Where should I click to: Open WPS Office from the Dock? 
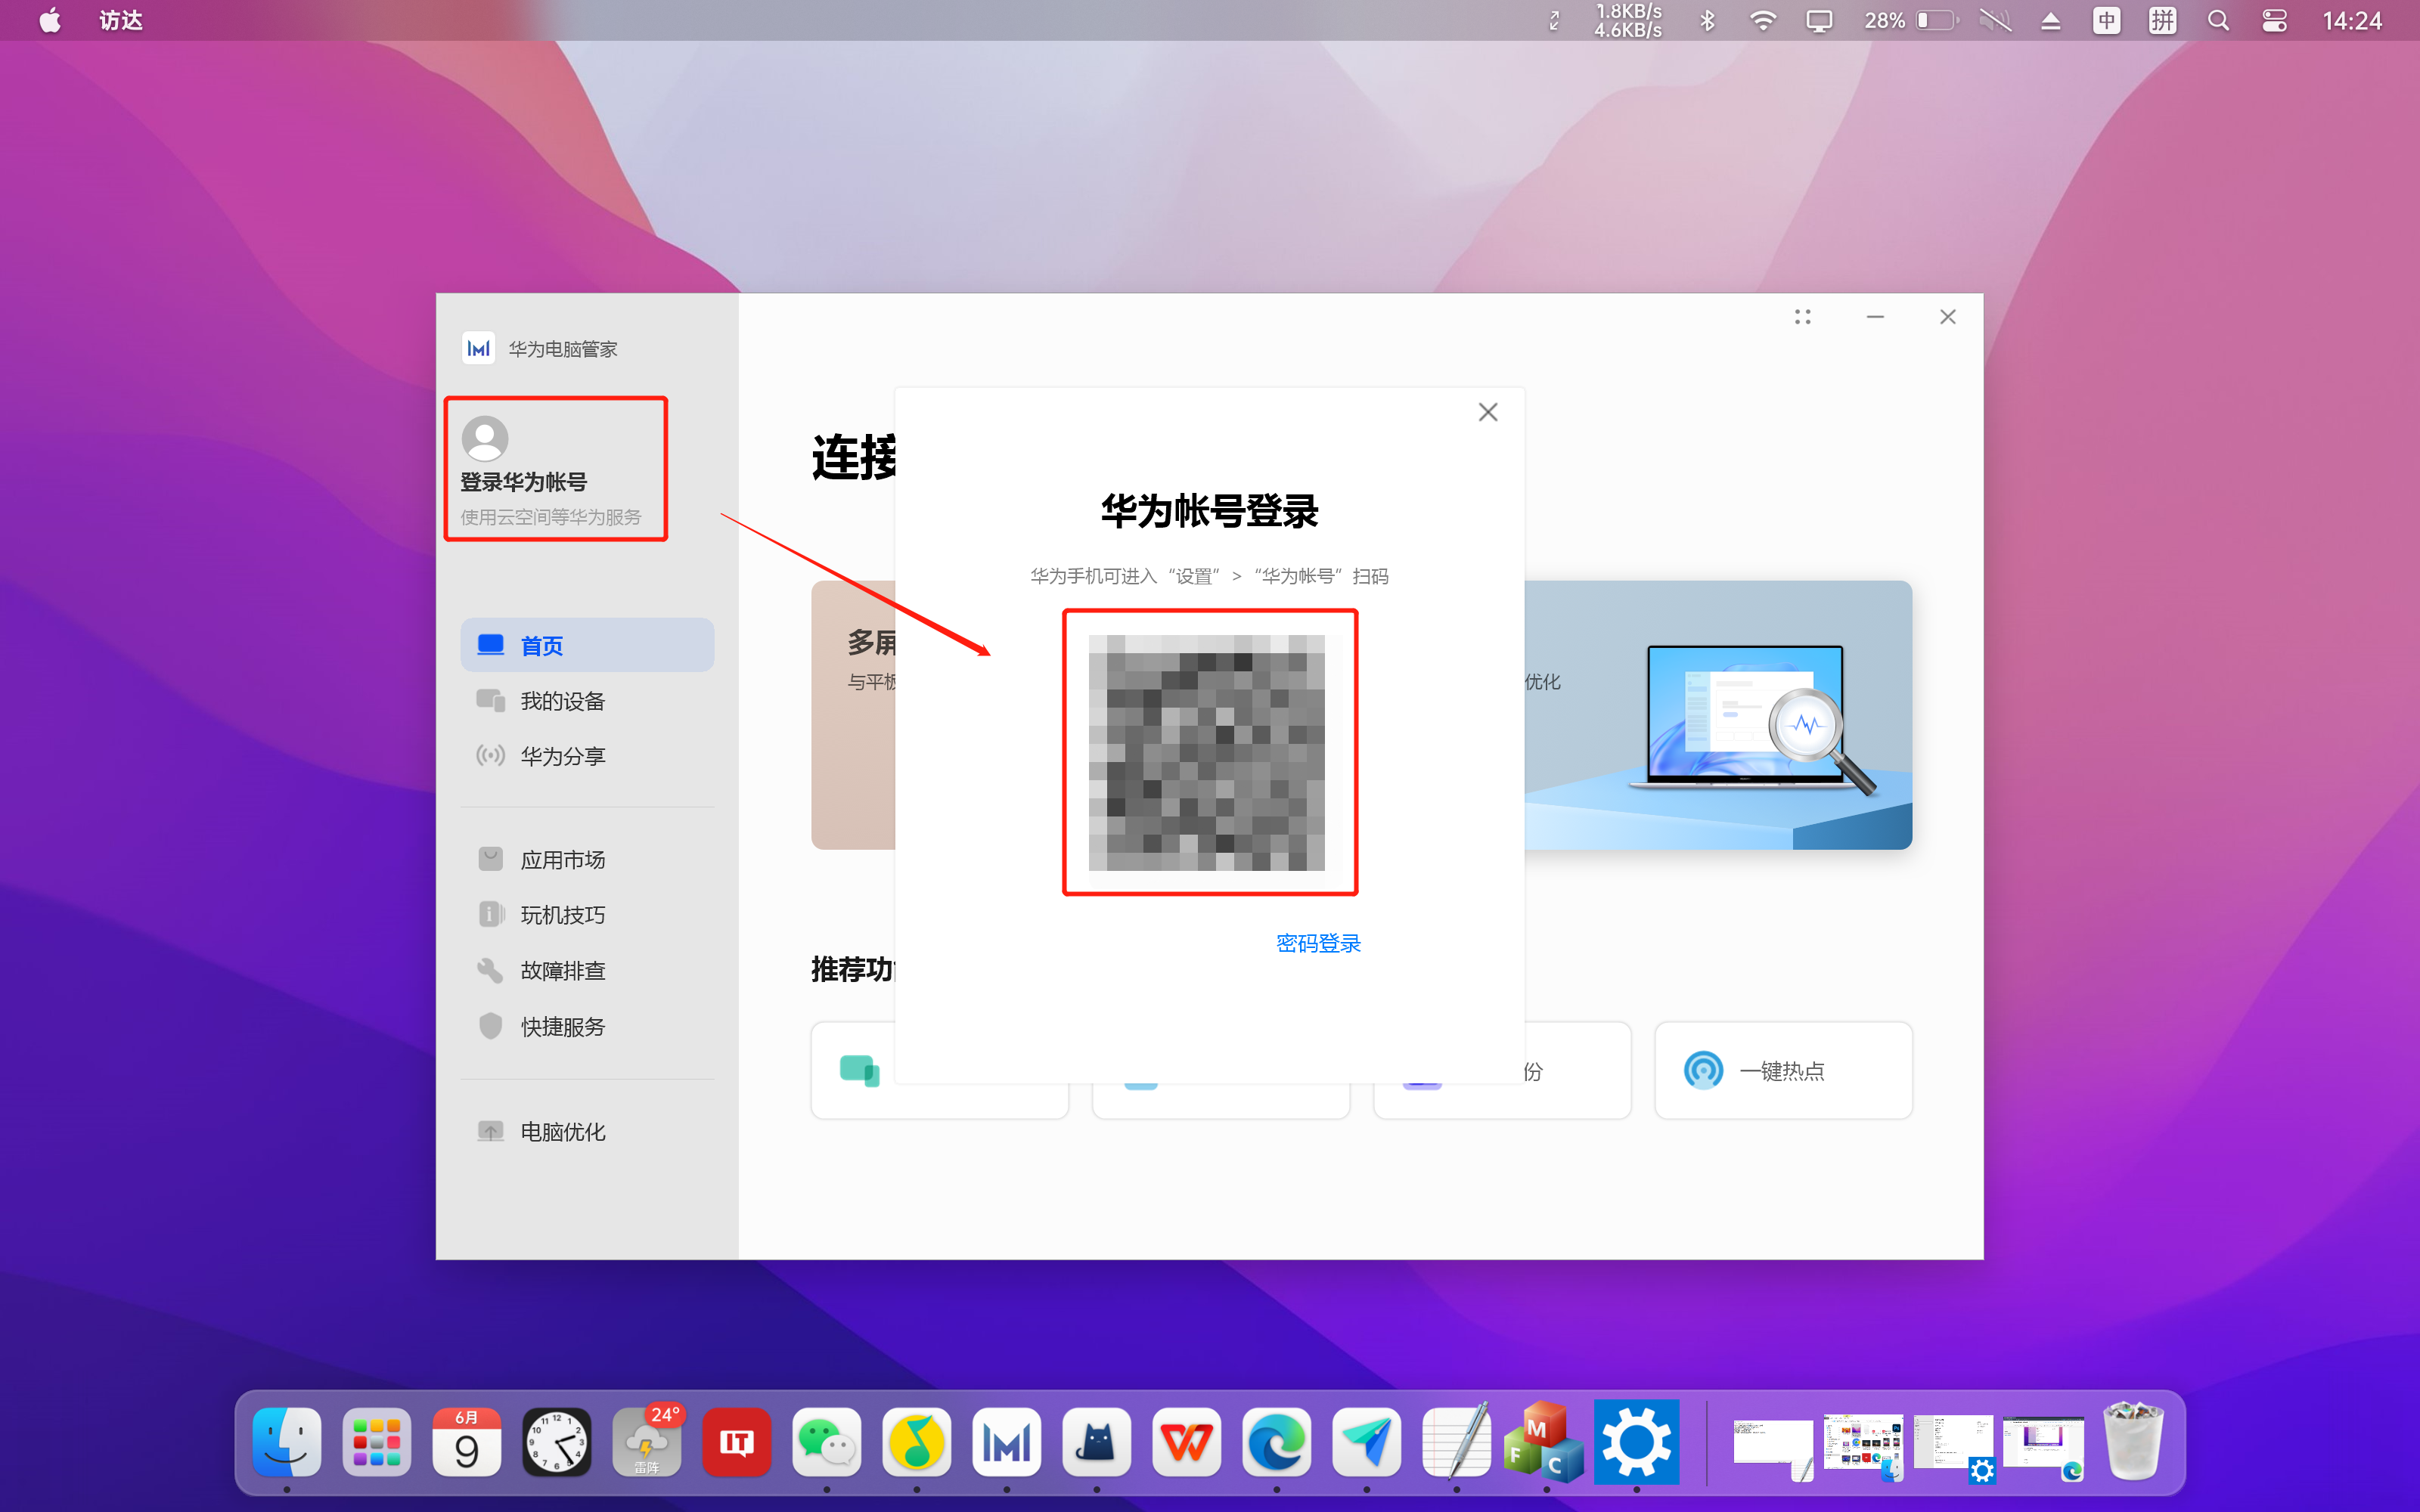[1187, 1441]
